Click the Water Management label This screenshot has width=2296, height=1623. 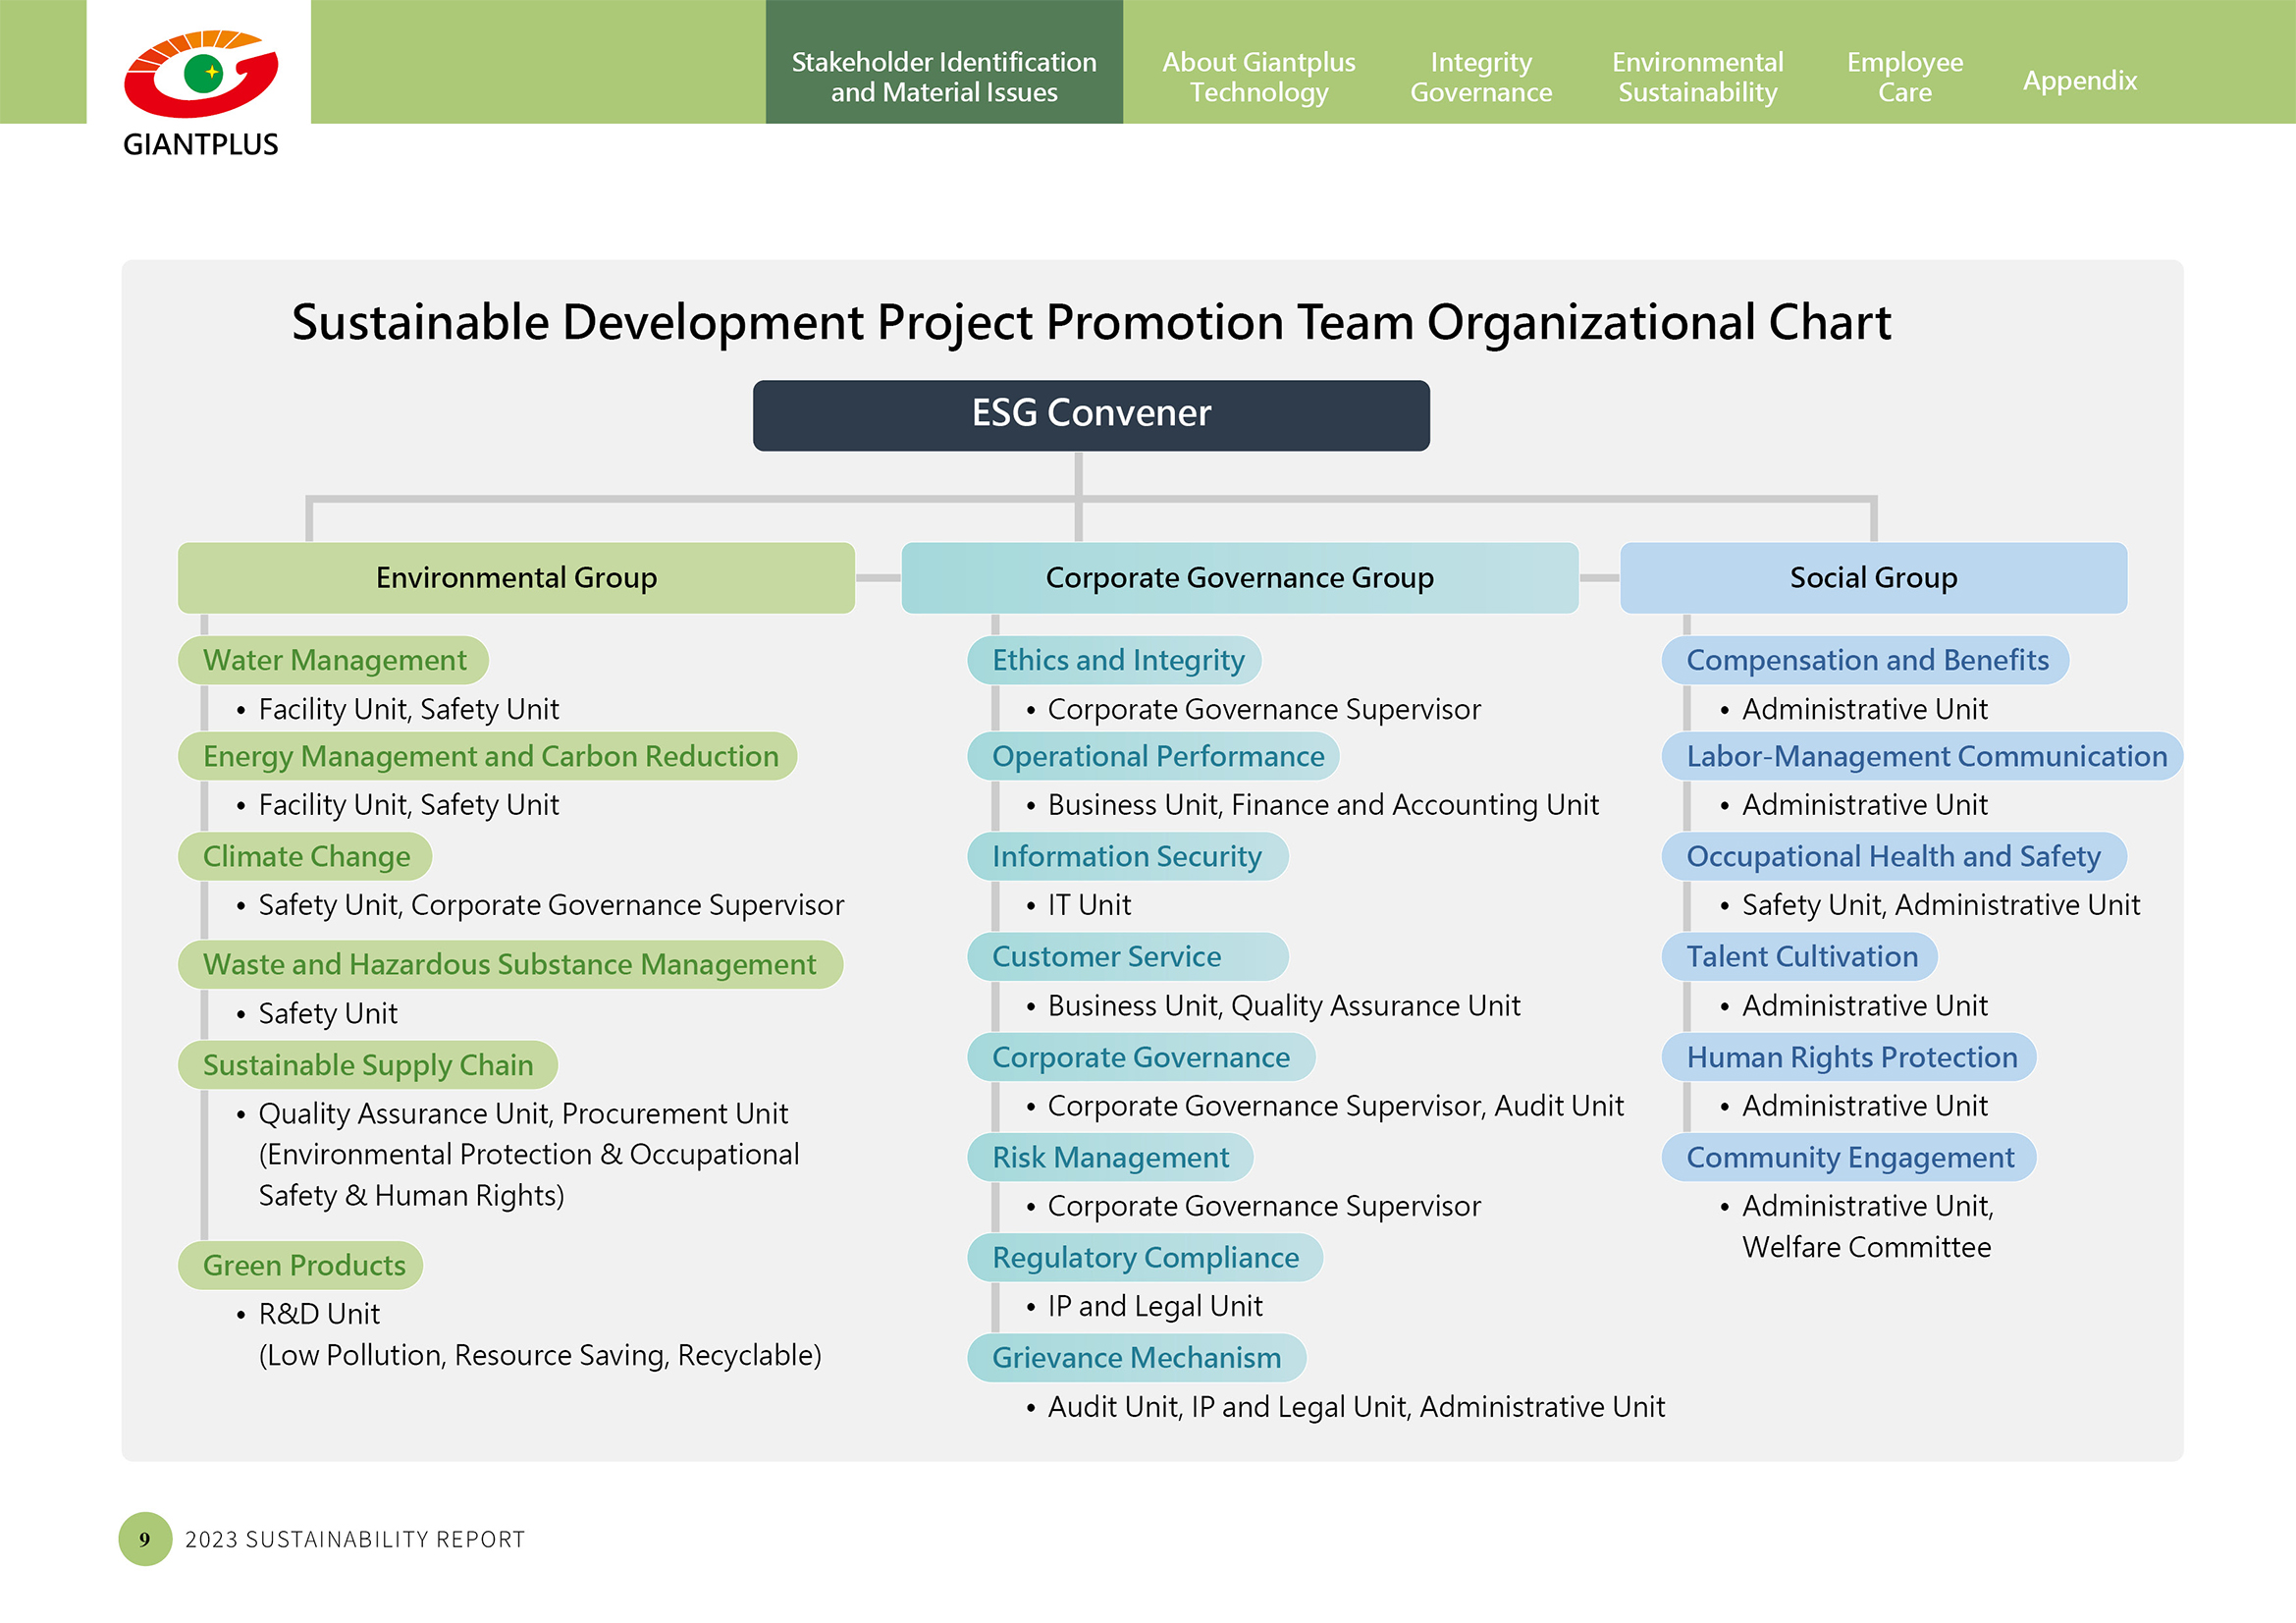(x=334, y=660)
